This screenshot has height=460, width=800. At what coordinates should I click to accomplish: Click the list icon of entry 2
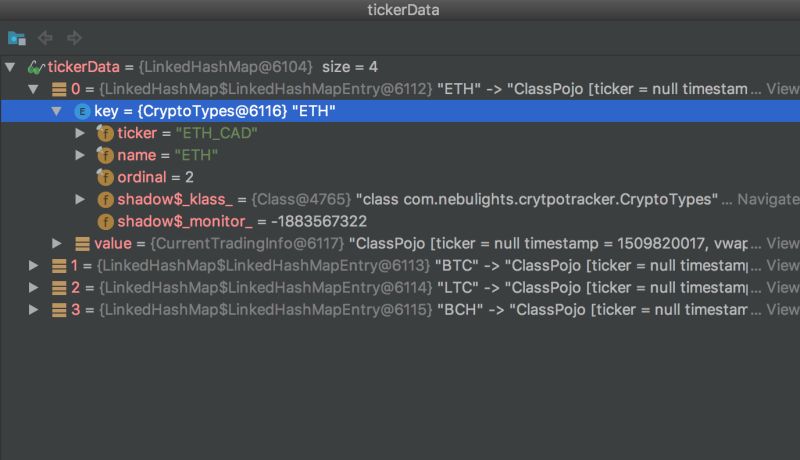(x=59, y=288)
